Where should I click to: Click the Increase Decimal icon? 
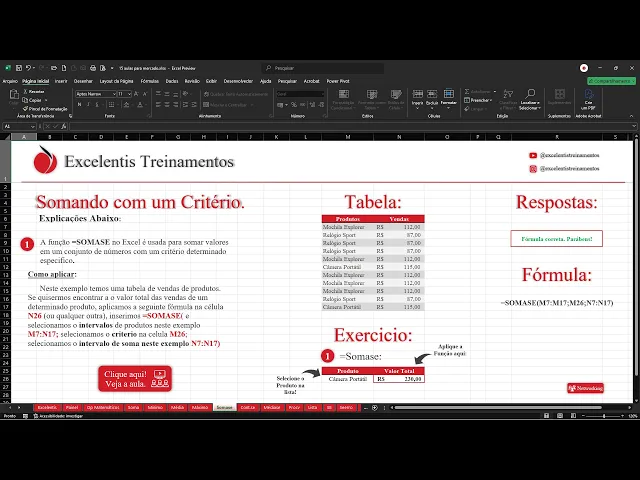pyautogui.click(x=312, y=105)
